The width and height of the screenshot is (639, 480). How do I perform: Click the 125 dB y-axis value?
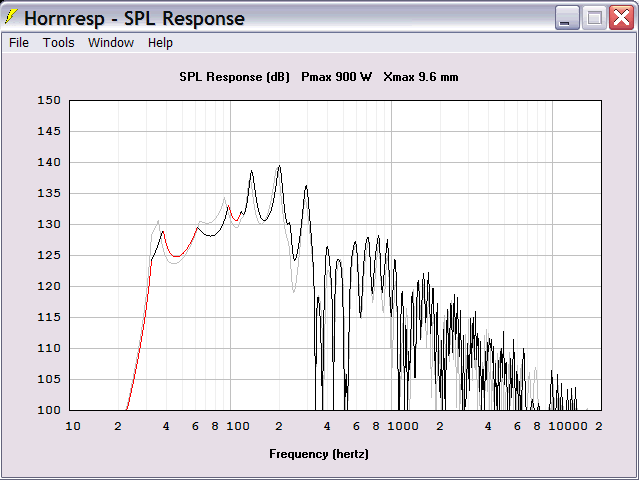pyautogui.click(x=49, y=255)
